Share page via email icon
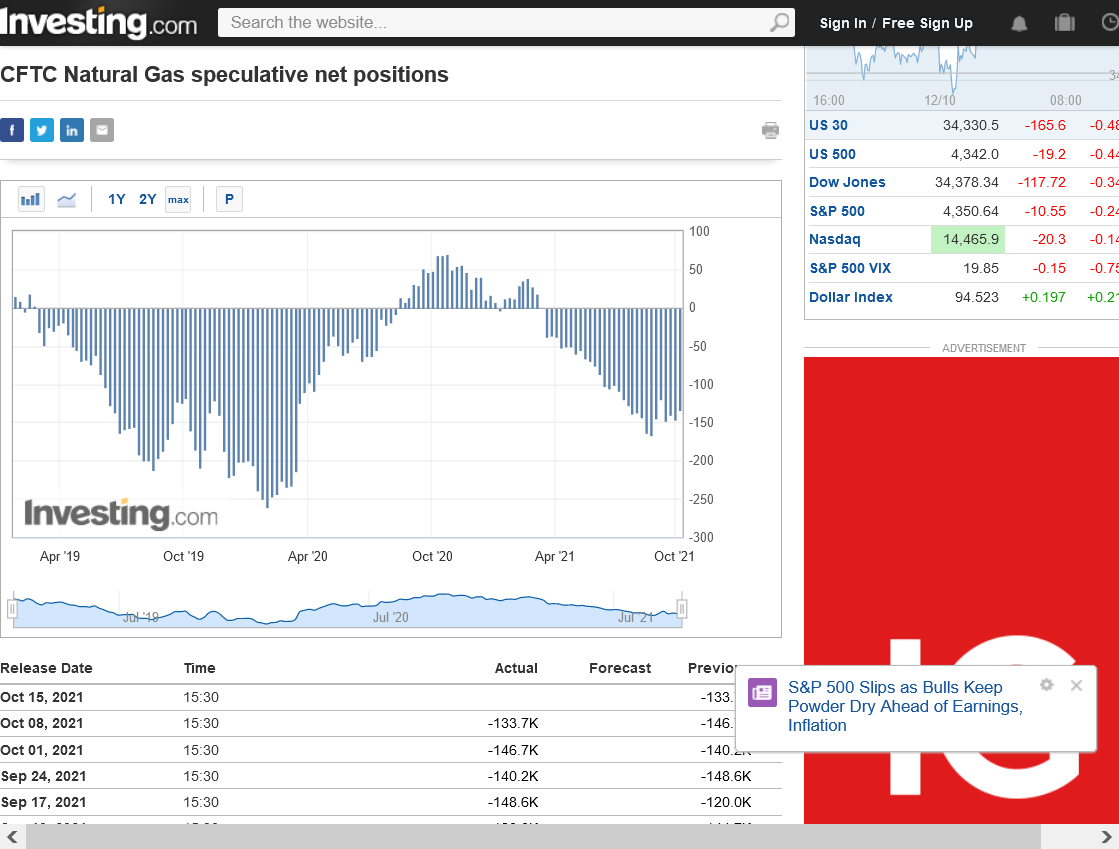 pos(102,130)
